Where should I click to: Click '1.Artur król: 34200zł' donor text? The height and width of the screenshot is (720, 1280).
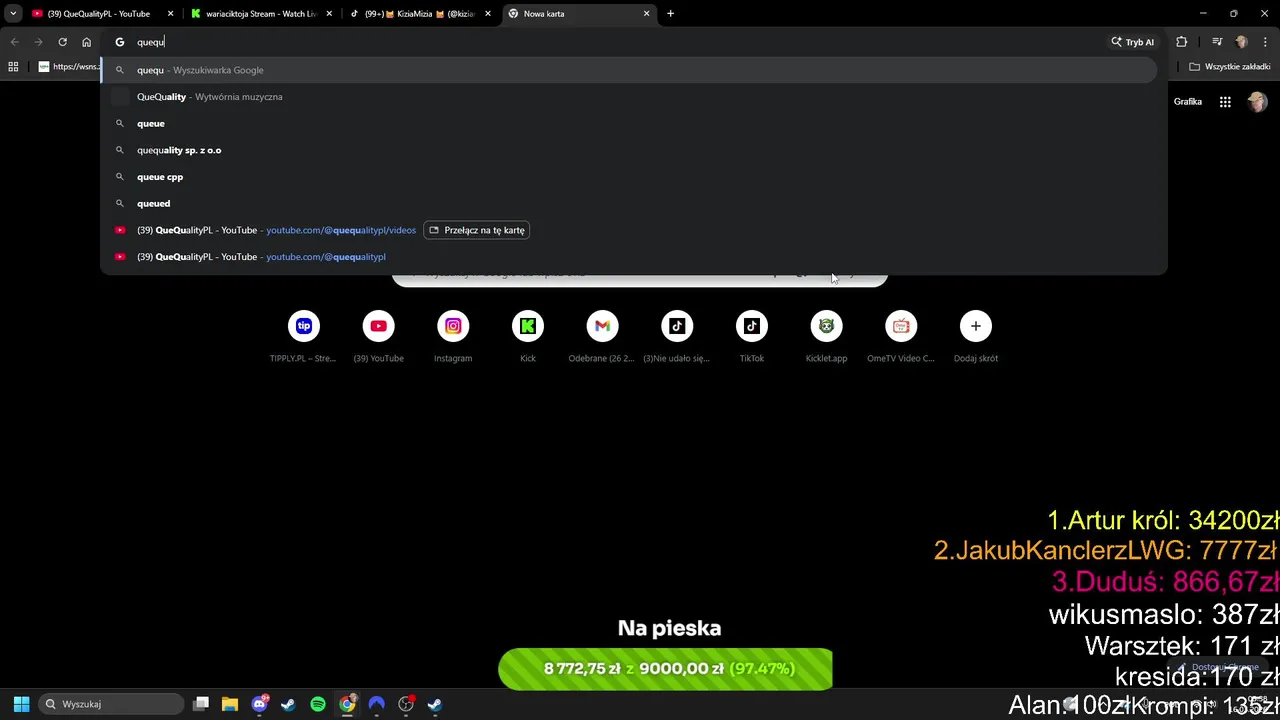[x=1163, y=521]
